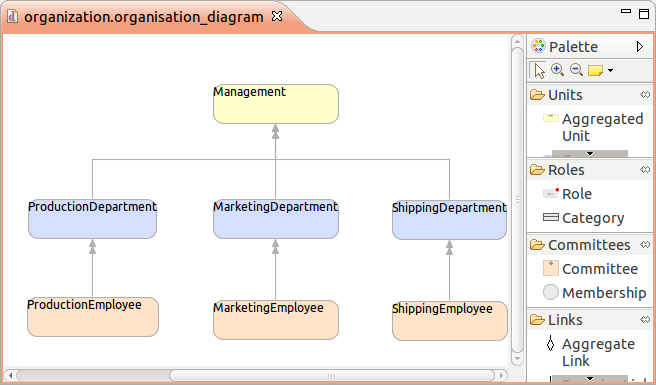Select the Aggregate Link tool
The image size is (656, 385).
pos(591,352)
